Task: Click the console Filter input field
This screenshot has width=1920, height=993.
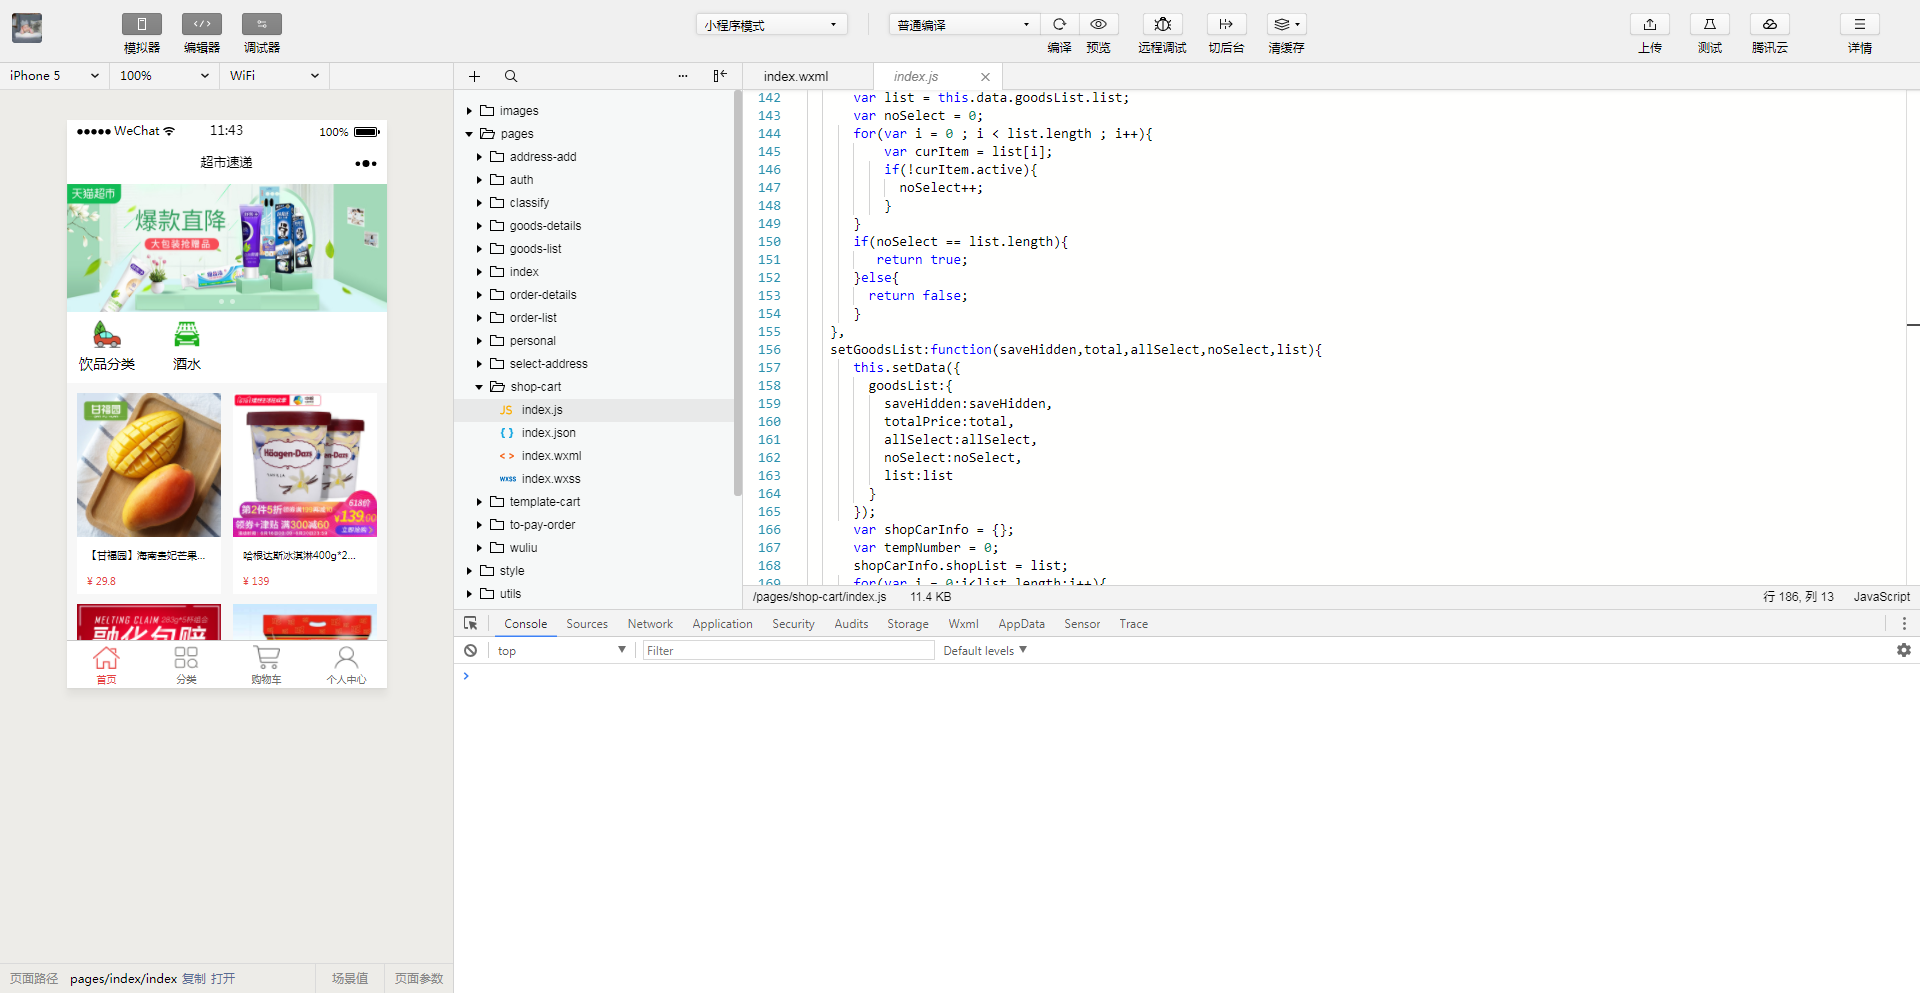Action: (788, 651)
